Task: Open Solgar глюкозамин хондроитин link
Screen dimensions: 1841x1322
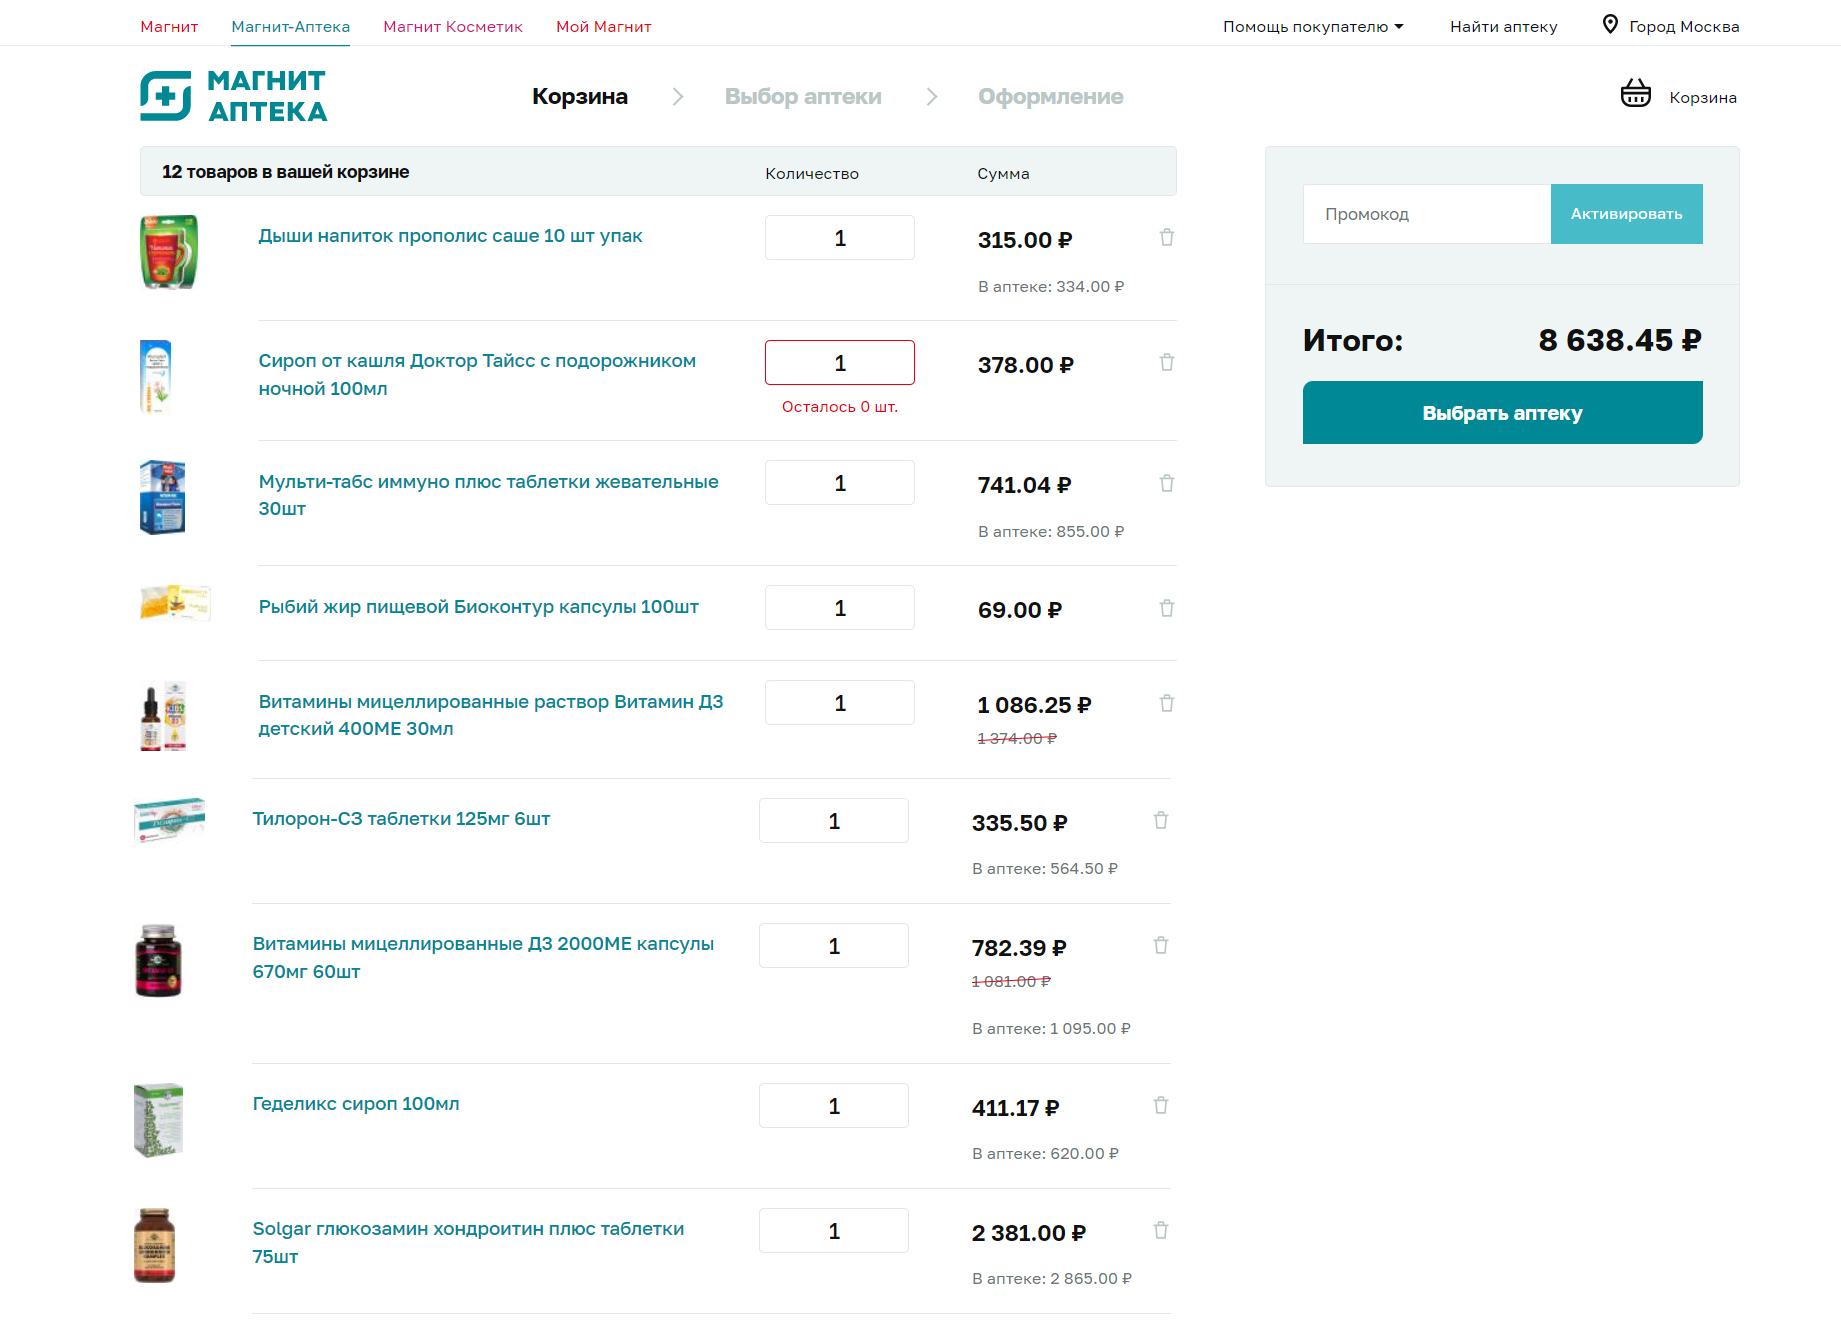Action: (x=468, y=1243)
